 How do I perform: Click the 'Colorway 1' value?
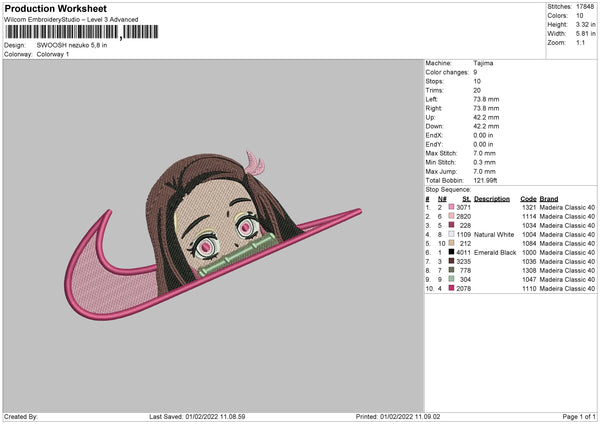point(53,54)
